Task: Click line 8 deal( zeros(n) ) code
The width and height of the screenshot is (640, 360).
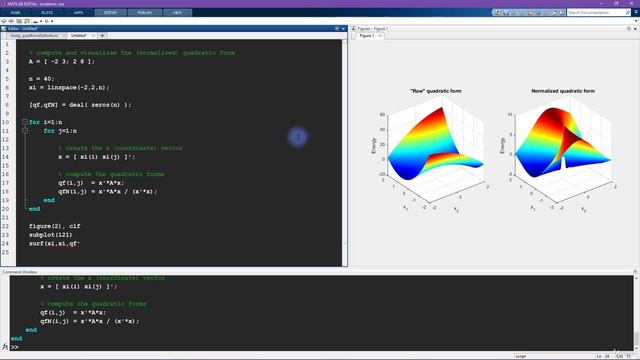Action: pos(80,105)
